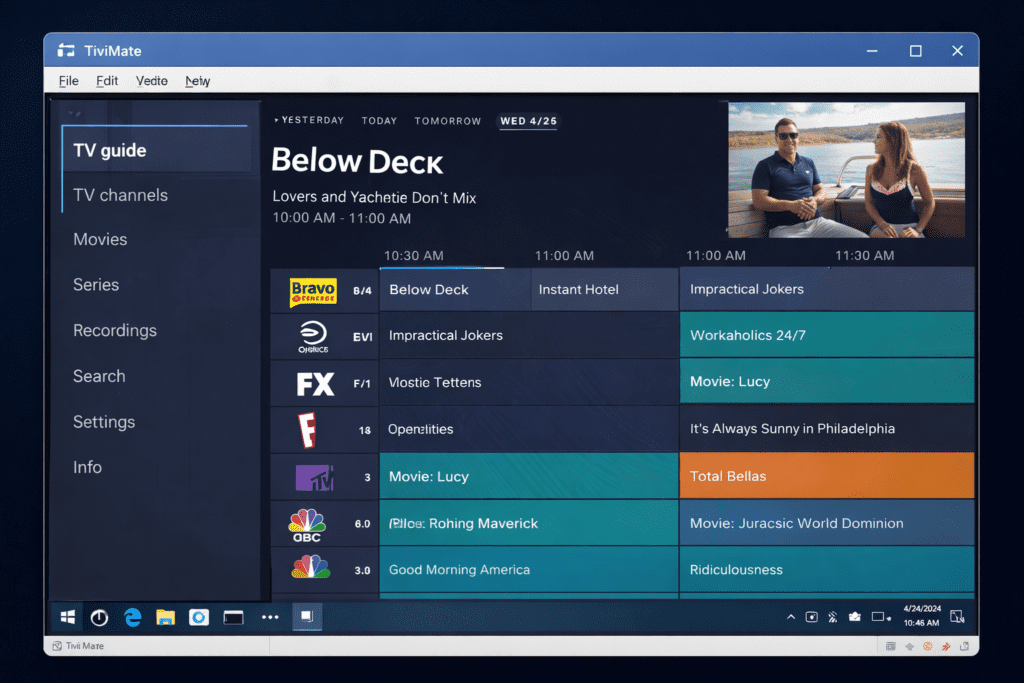
Task: Select Below Deck program on Bravo
Action: (455, 289)
